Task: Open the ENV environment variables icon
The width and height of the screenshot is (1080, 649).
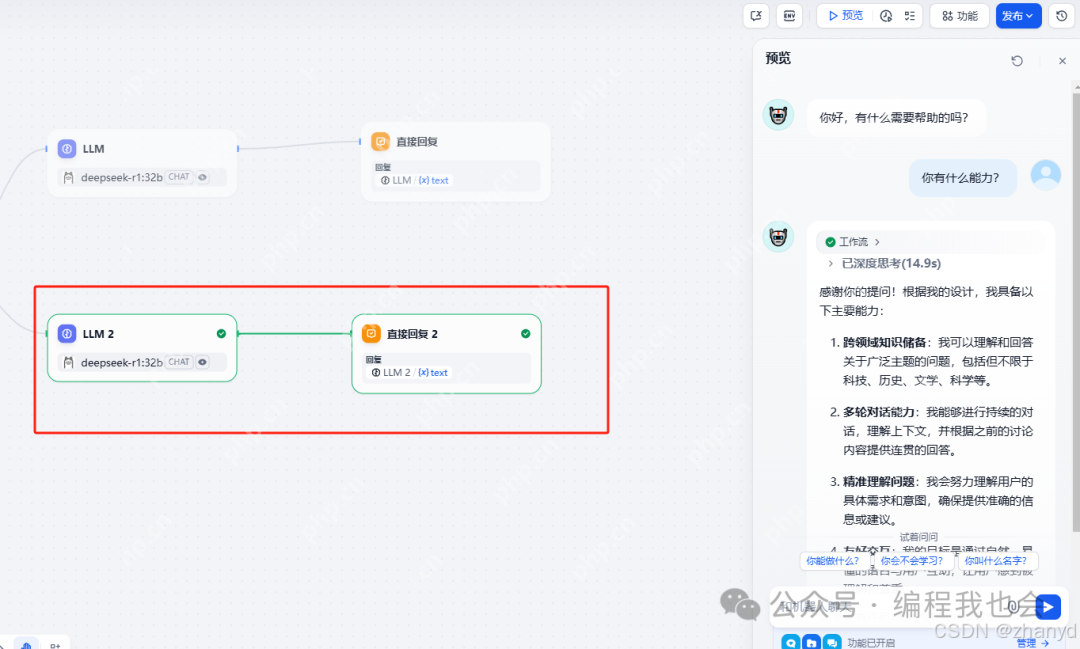Action: coord(789,15)
